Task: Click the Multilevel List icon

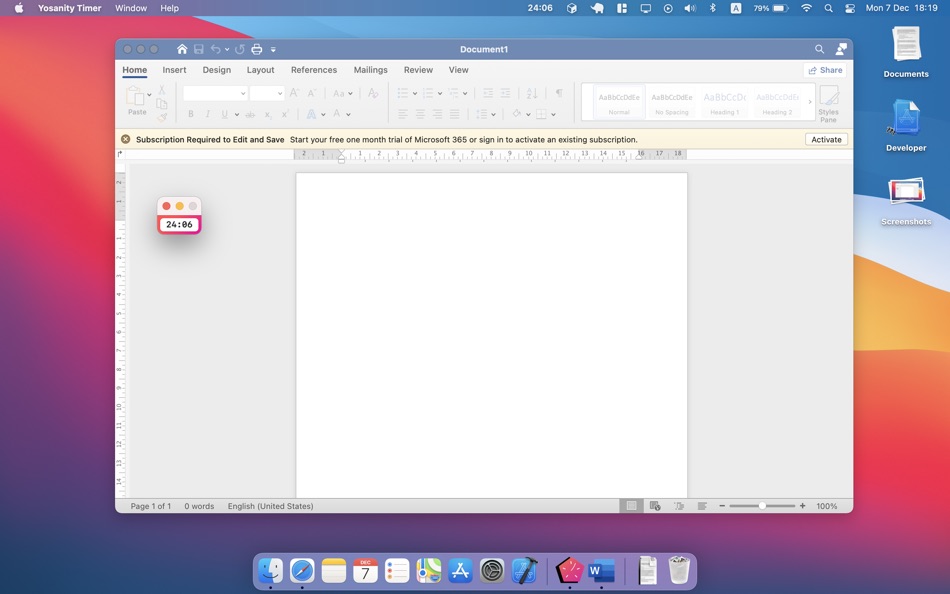Action: (453, 93)
